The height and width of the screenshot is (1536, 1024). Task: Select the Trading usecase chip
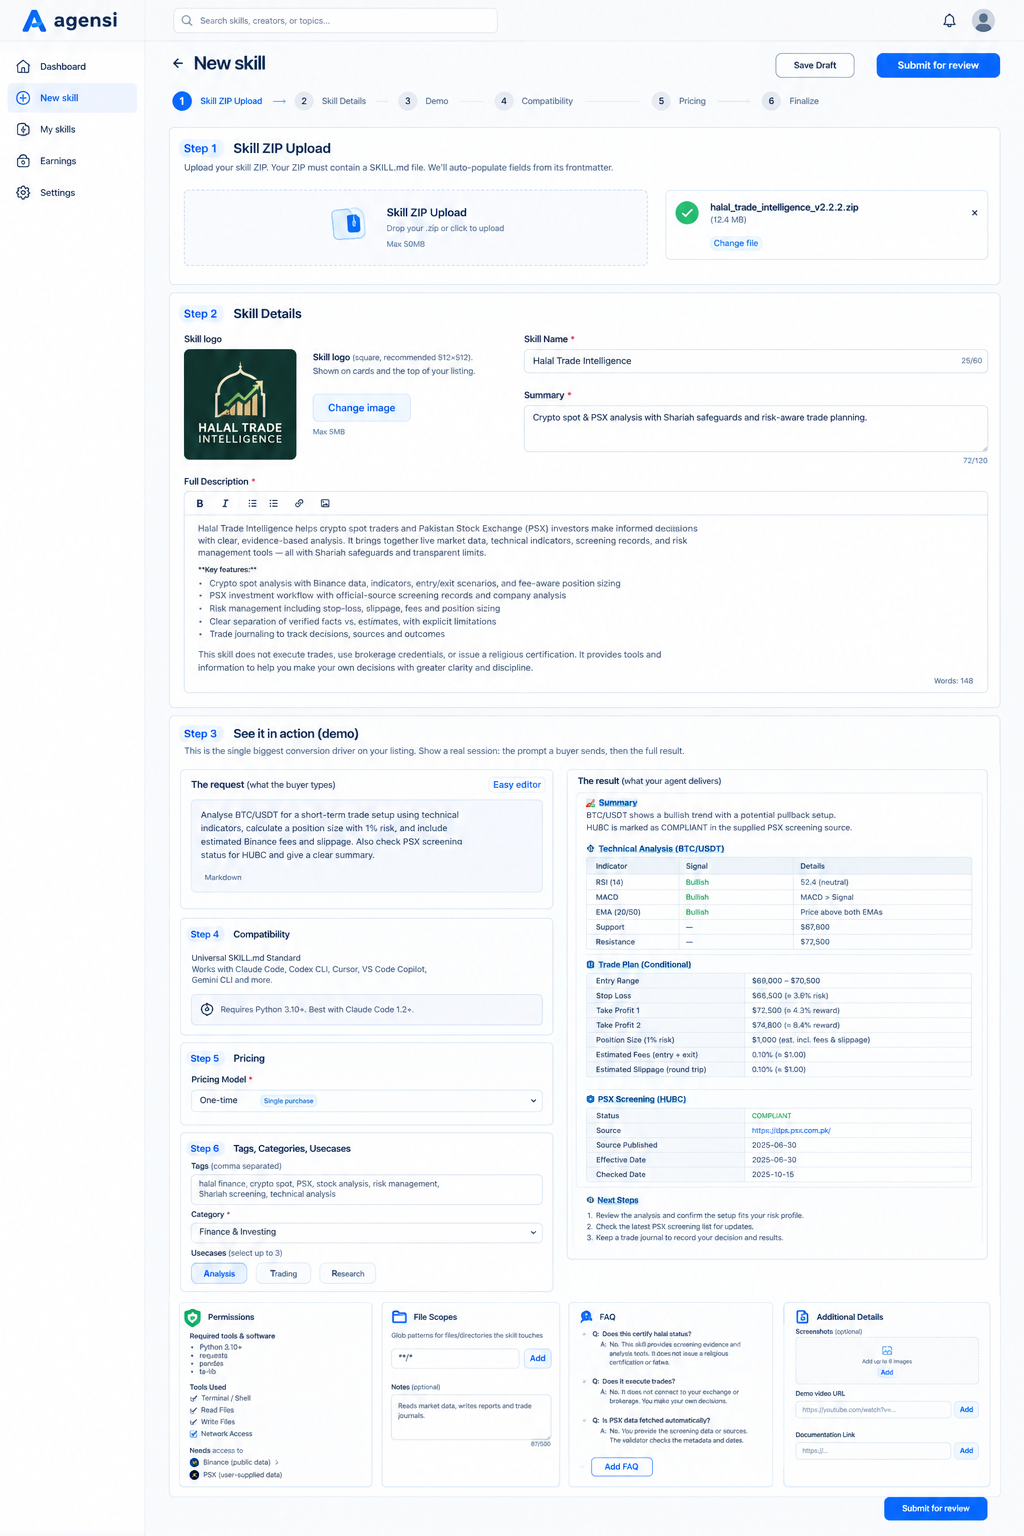283,1273
